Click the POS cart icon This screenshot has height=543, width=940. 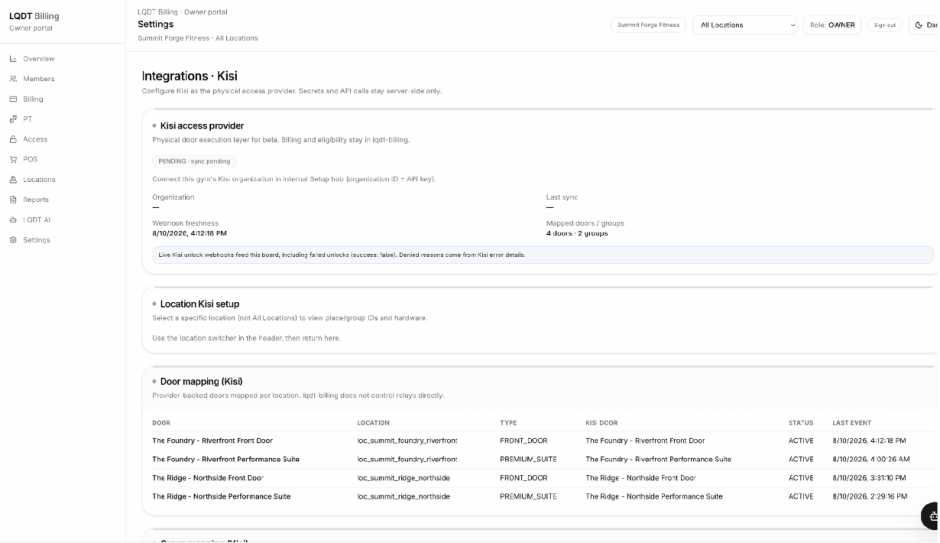(13, 159)
